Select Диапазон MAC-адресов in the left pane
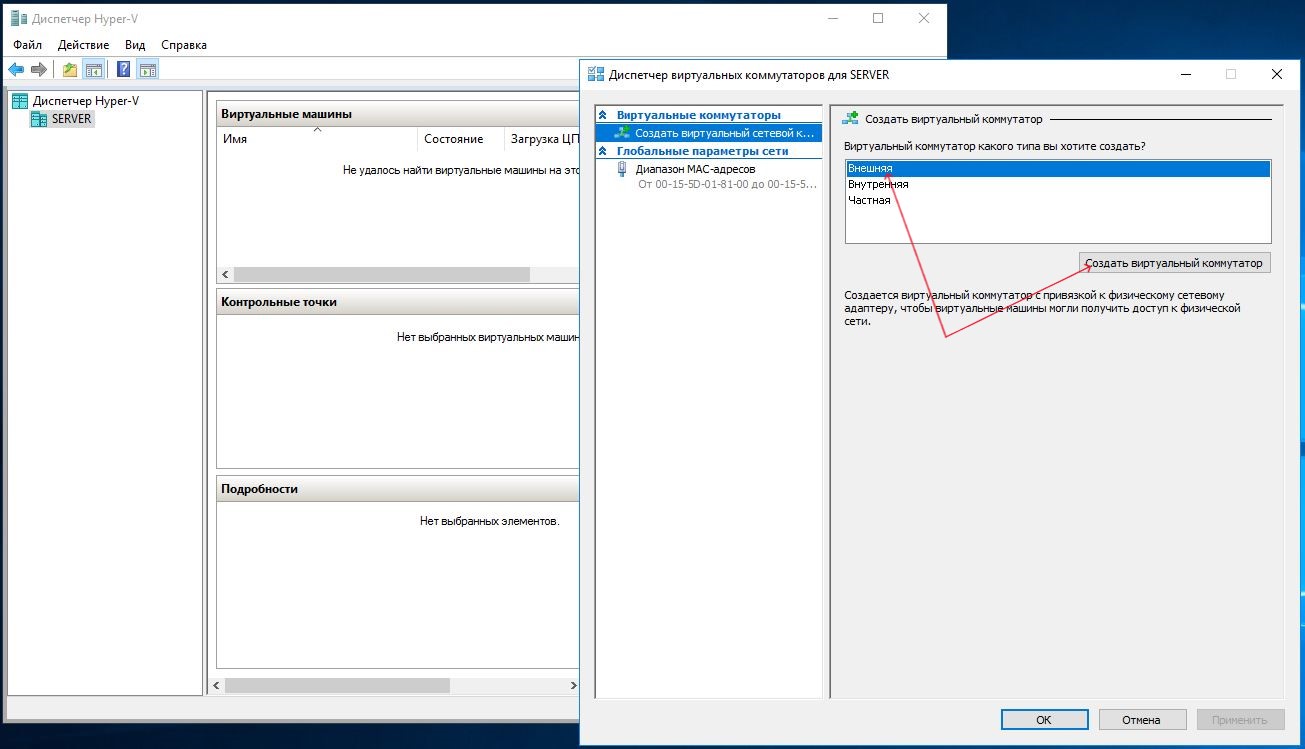The image size is (1305, 749). tap(695, 169)
